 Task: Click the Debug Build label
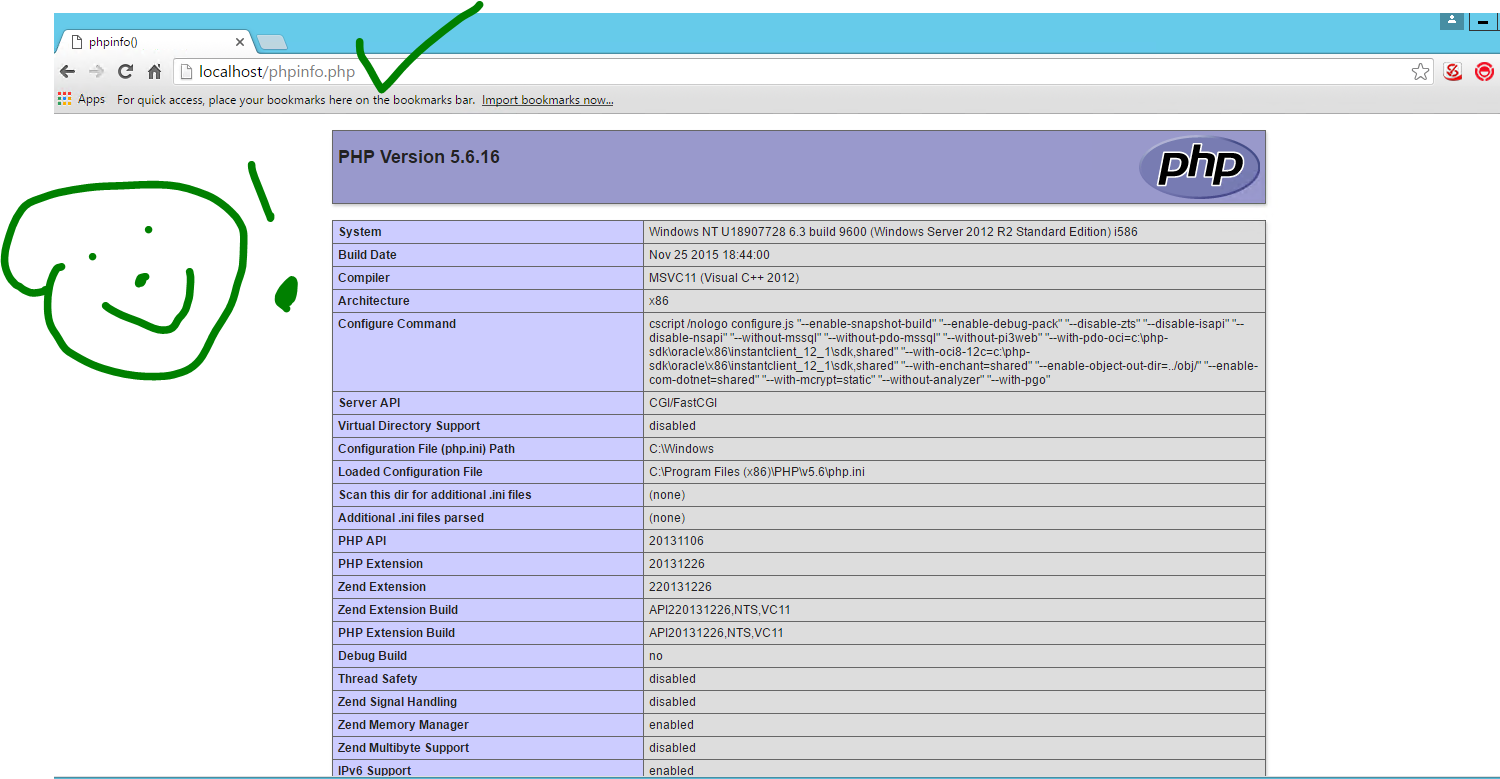pos(372,656)
